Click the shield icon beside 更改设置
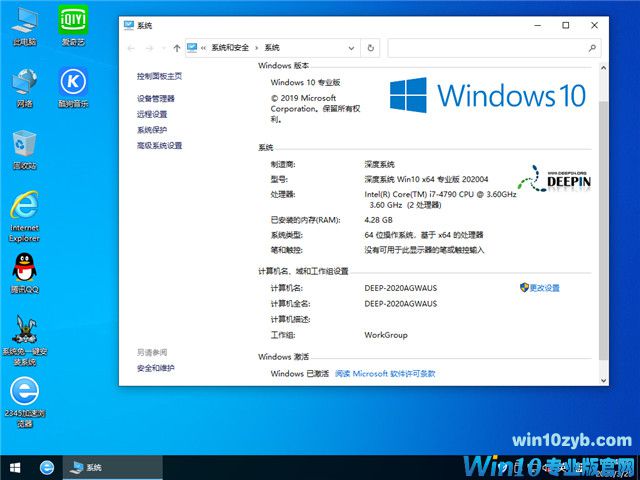640x480 pixels. (x=524, y=287)
